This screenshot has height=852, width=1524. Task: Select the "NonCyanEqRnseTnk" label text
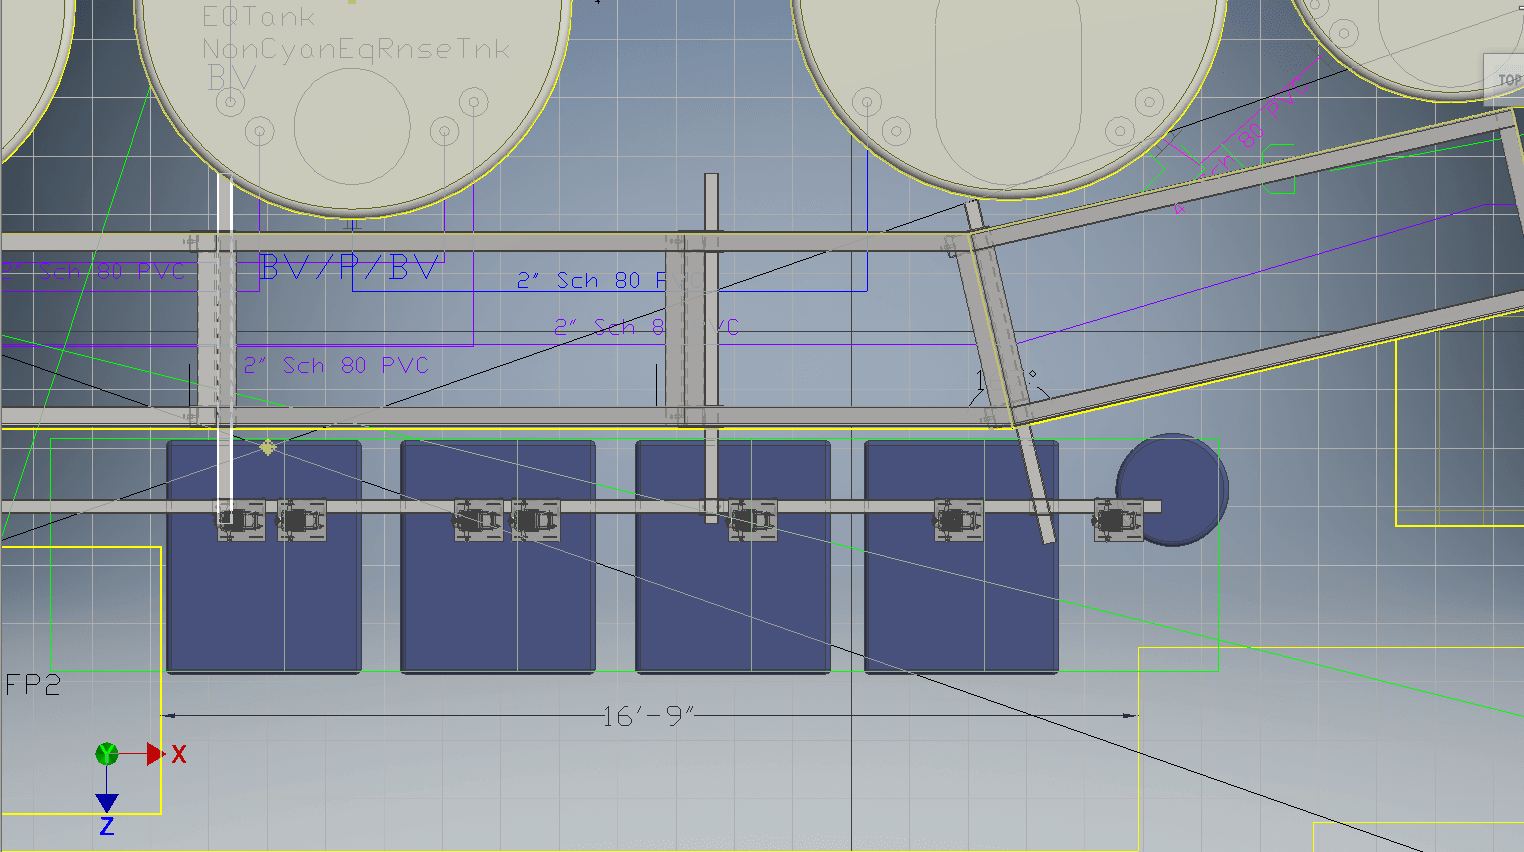356,49
